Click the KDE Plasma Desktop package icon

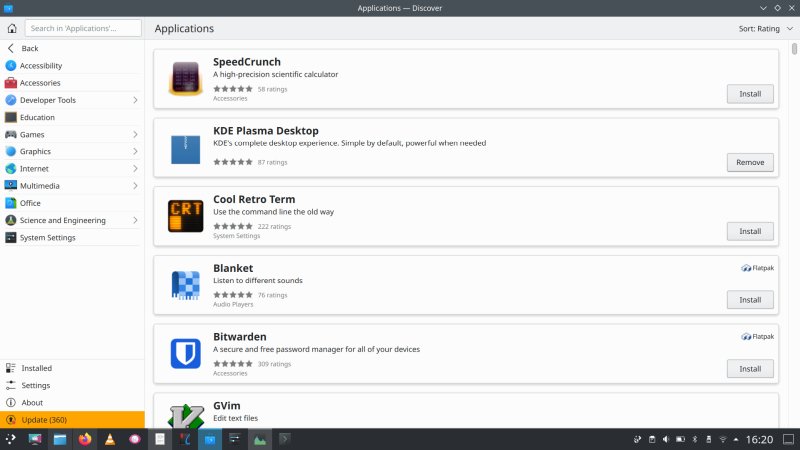pos(186,147)
